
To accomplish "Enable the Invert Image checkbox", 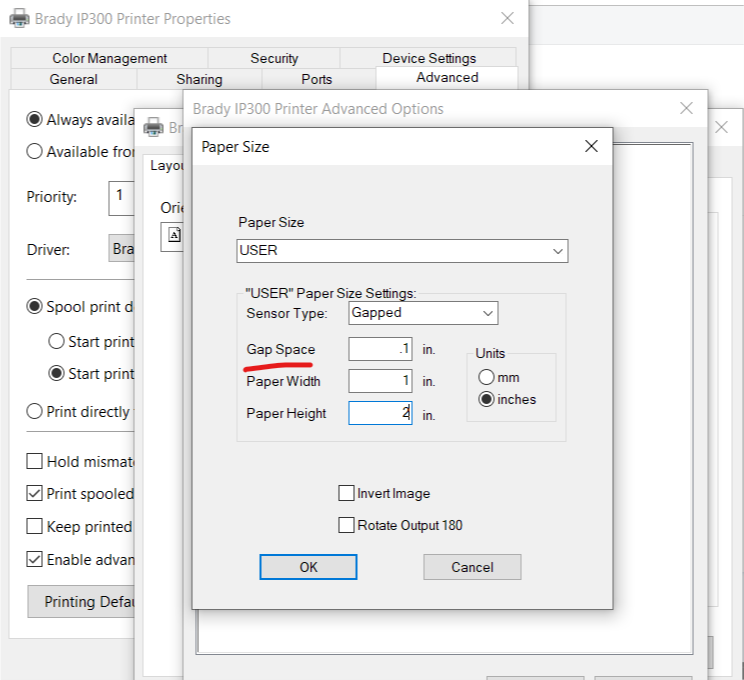I will click(346, 493).
